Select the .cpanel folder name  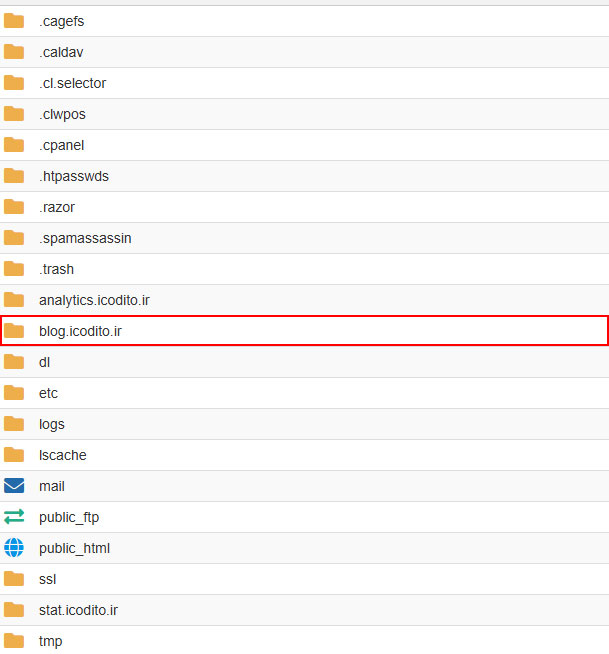[61, 145]
